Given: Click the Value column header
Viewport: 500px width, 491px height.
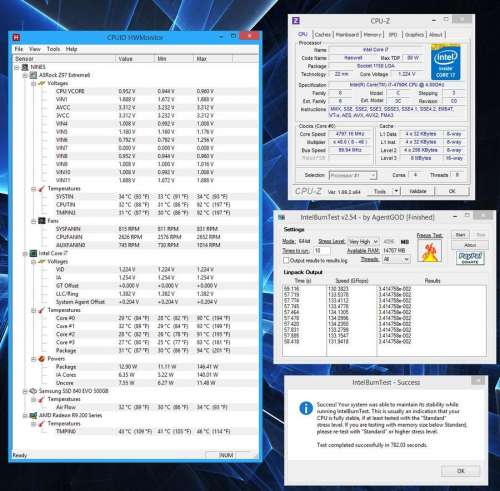Looking at the screenshot, I should [x=135, y=59].
